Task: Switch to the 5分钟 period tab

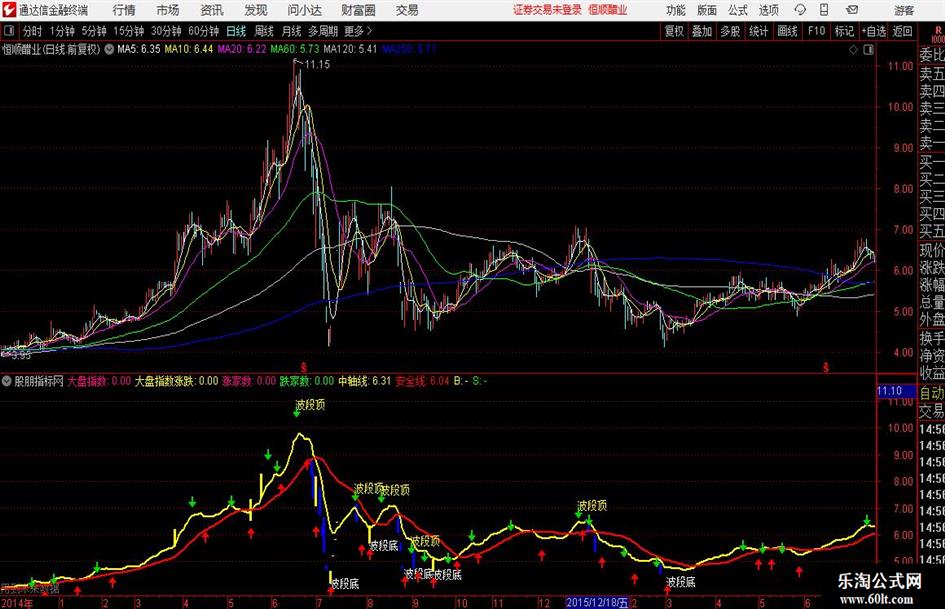Action: tap(94, 31)
